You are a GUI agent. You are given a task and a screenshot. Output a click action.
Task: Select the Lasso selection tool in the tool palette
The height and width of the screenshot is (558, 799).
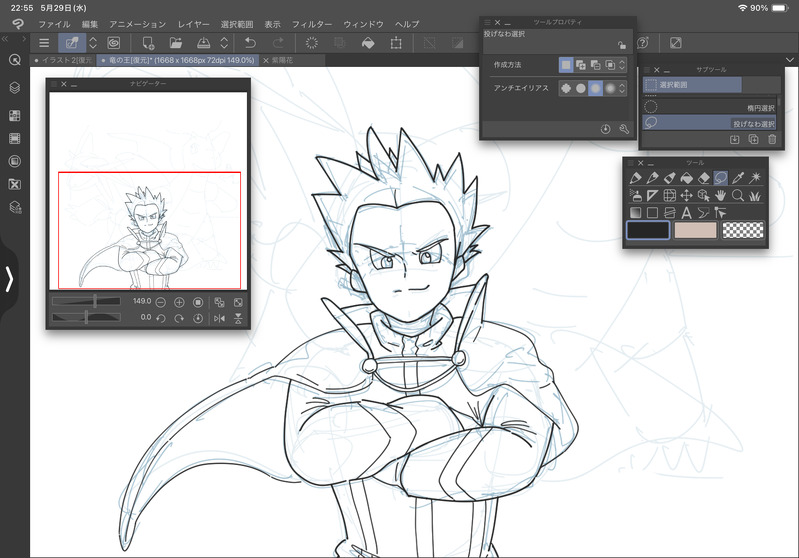(x=721, y=178)
